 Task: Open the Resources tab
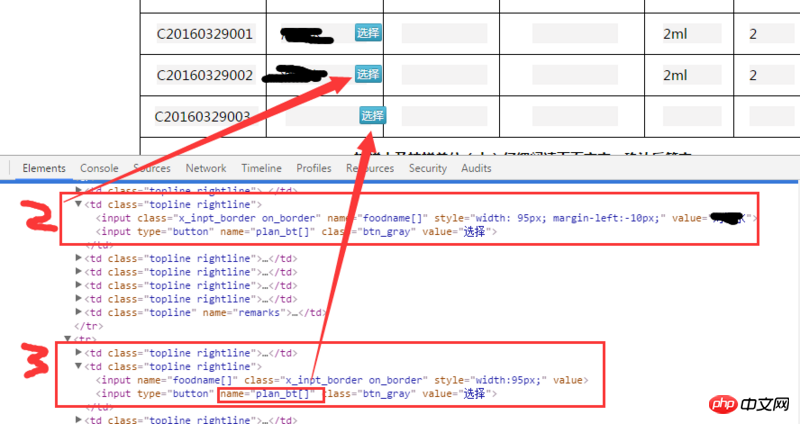[x=370, y=168]
